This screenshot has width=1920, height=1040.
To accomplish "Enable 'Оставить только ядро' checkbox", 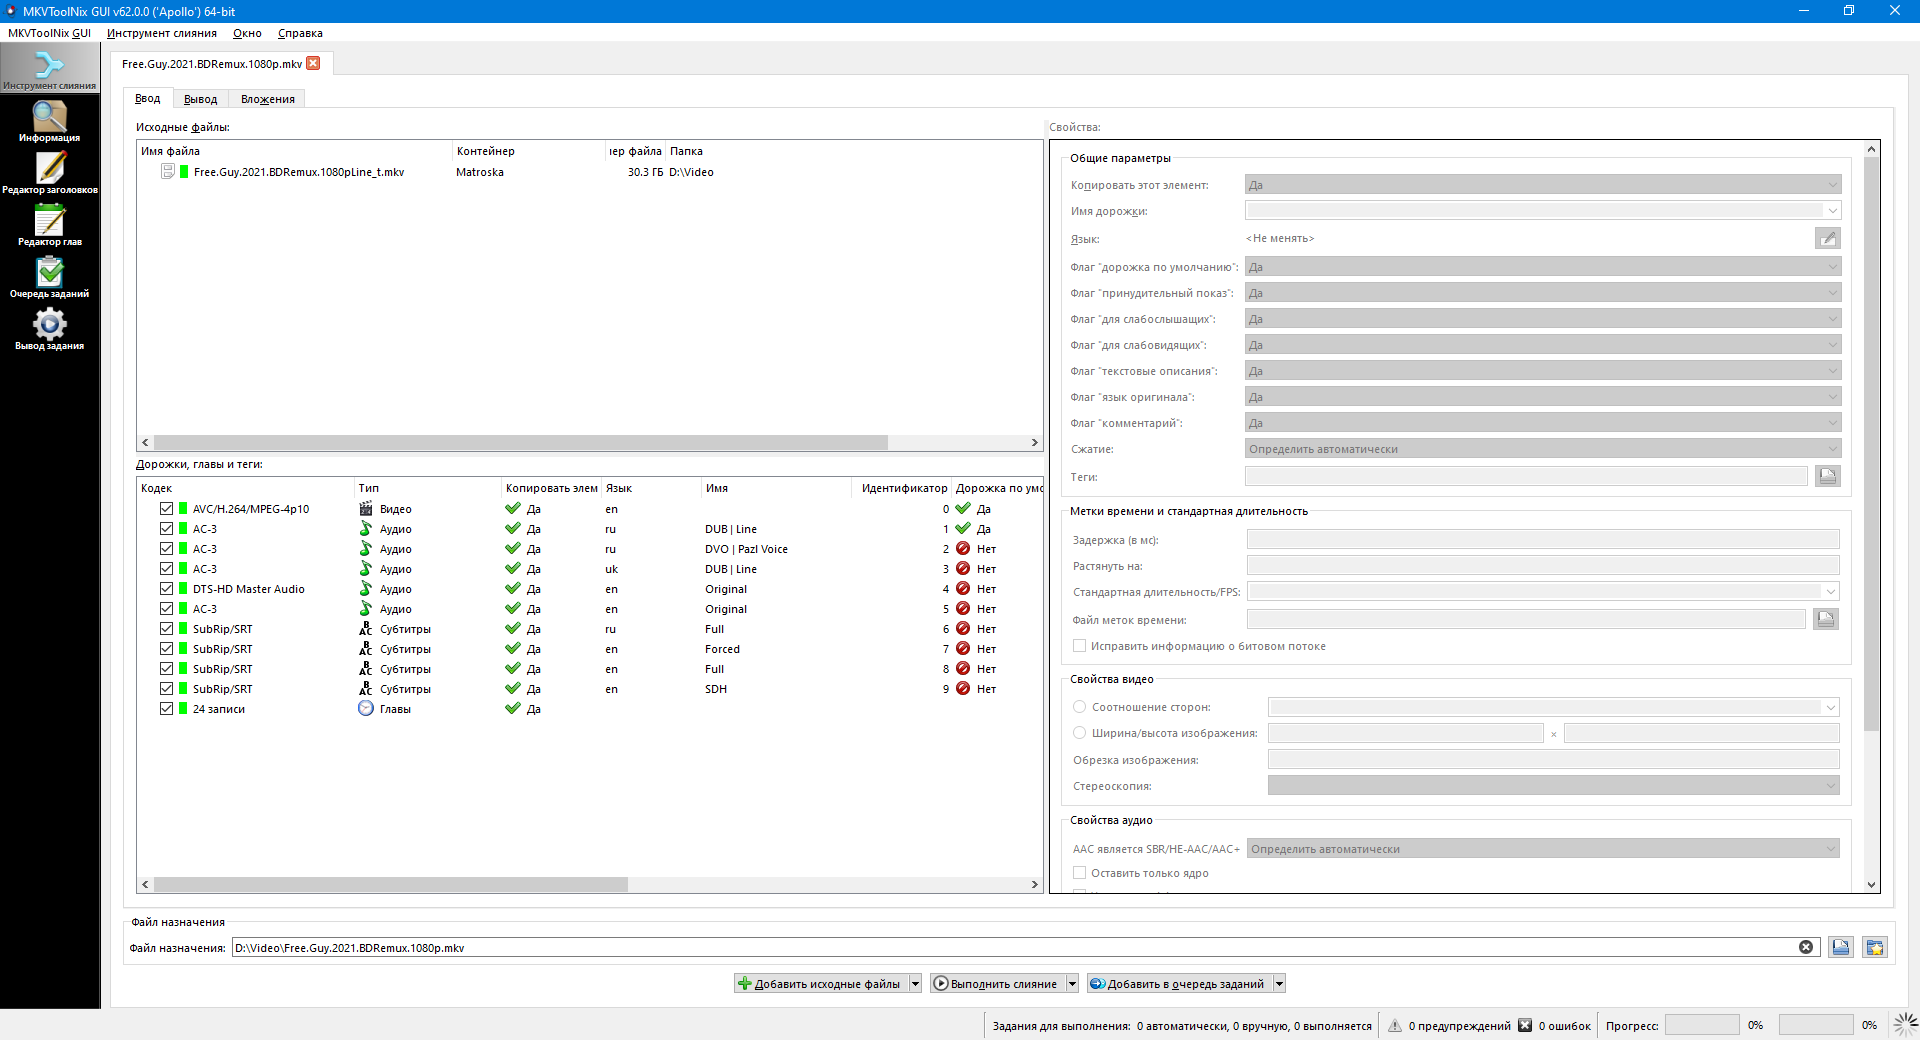I will pyautogui.click(x=1080, y=872).
